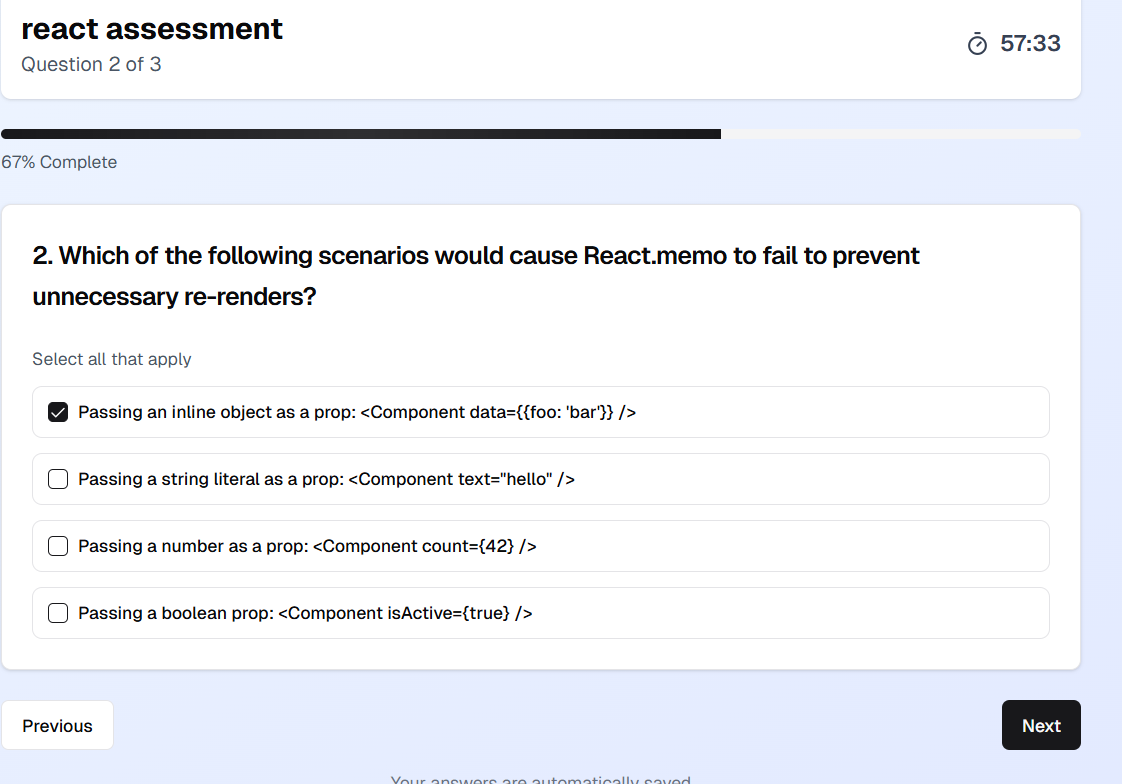Click the filled portion of progress bar
1122x784 pixels.
tap(360, 134)
